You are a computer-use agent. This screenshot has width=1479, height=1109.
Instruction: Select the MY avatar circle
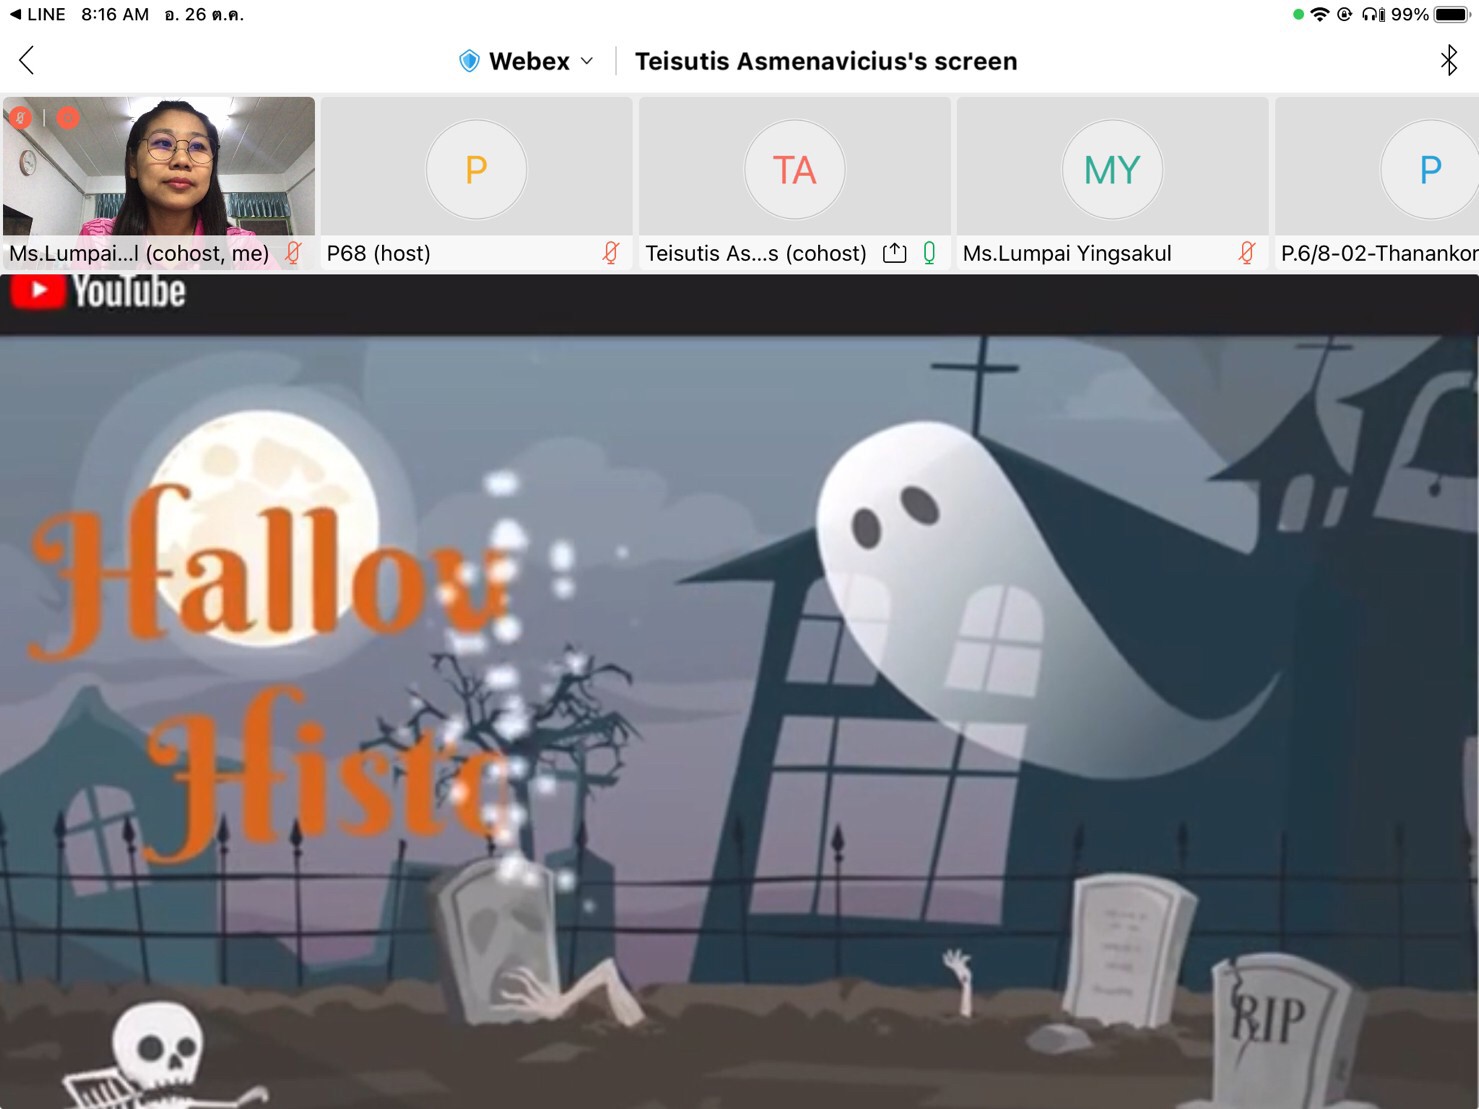click(1112, 170)
